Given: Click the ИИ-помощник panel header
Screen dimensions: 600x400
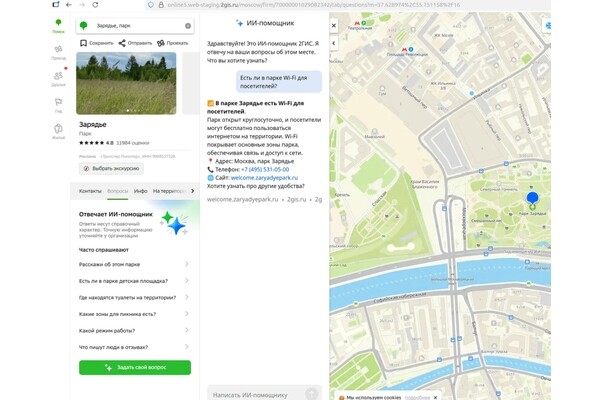Looking at the screenshot, I should pyautogui.click(x=265, y=23).
